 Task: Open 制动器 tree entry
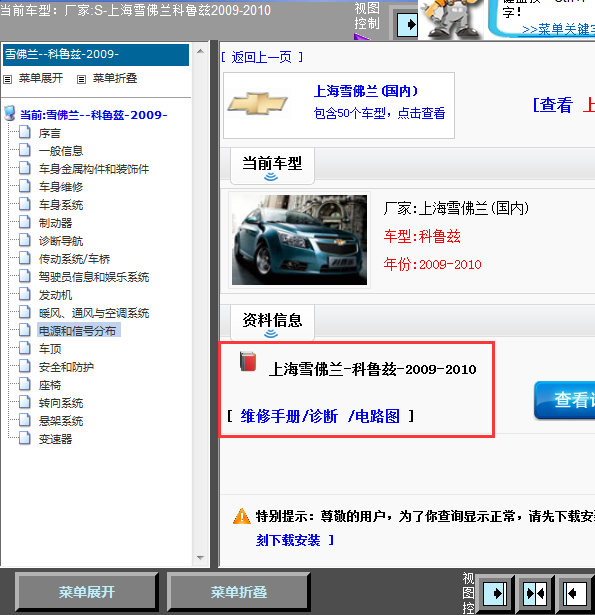[x=55, y=223]
